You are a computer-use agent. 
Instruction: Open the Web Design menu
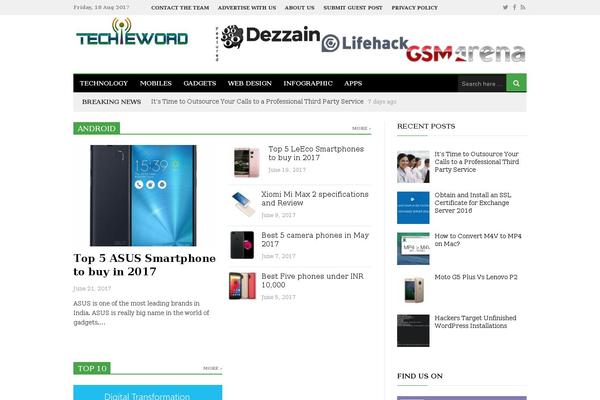[249, 83]
